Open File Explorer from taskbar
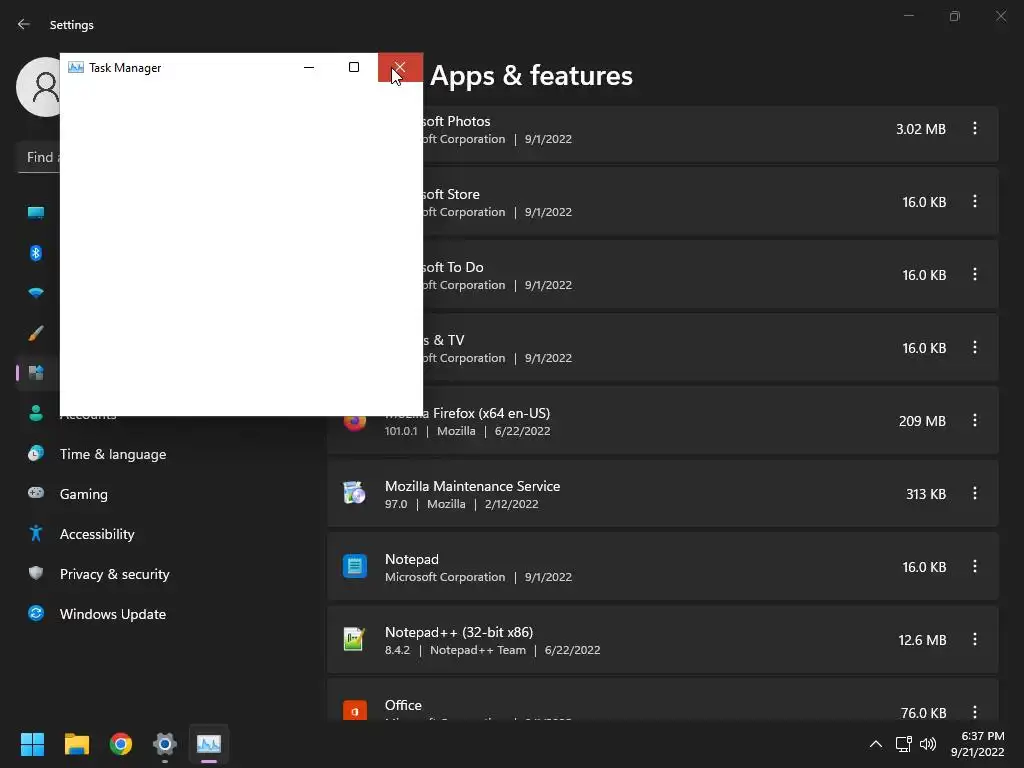The height and width of the screenshot is (768, 1024). (x=76, y=744)
